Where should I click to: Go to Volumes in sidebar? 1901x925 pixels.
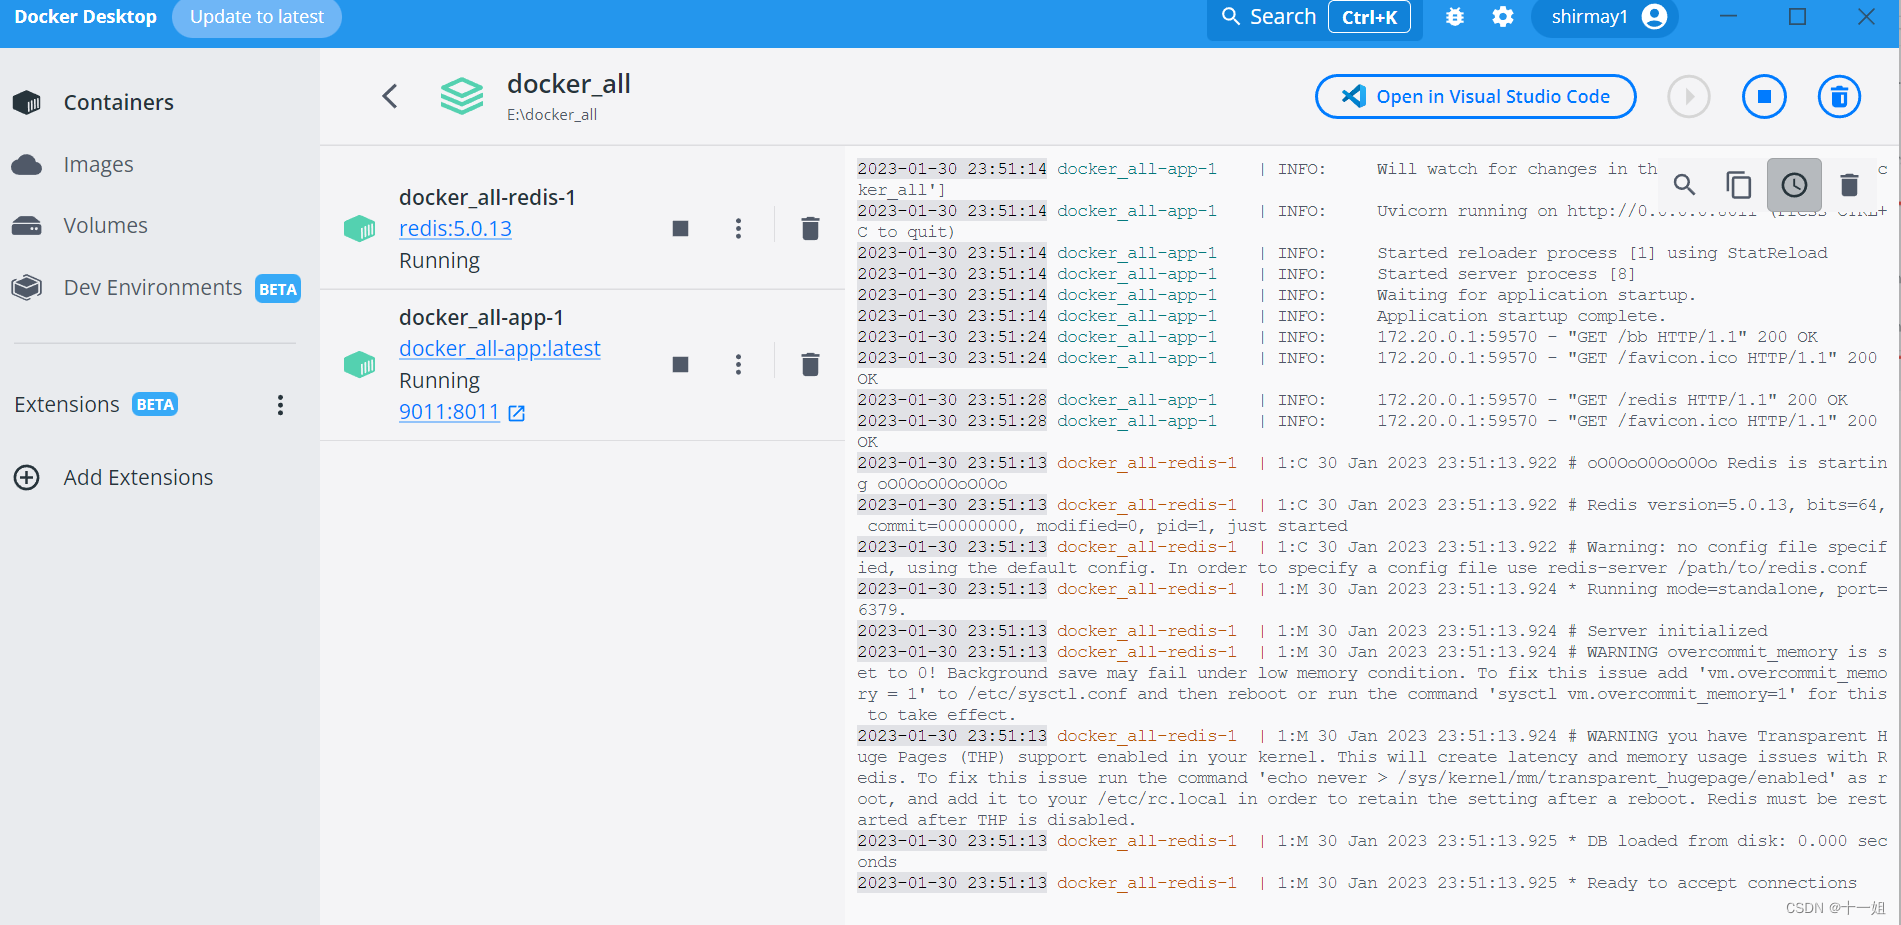click(106, 226)
